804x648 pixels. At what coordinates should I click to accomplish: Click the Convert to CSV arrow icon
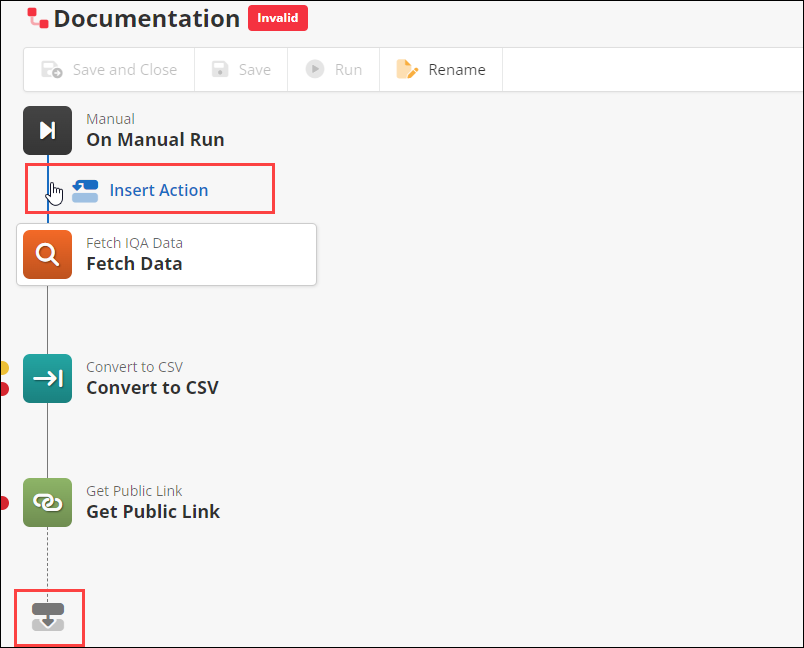(47, 378)
